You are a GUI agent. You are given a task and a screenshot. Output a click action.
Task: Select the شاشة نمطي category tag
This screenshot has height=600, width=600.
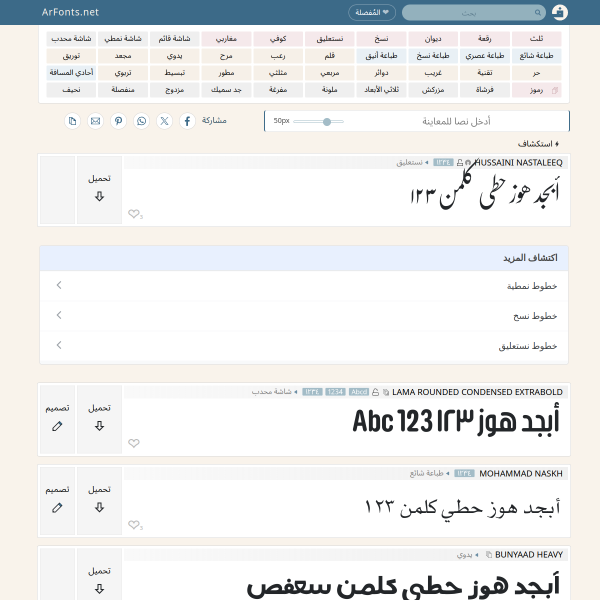tap(123, 39)
